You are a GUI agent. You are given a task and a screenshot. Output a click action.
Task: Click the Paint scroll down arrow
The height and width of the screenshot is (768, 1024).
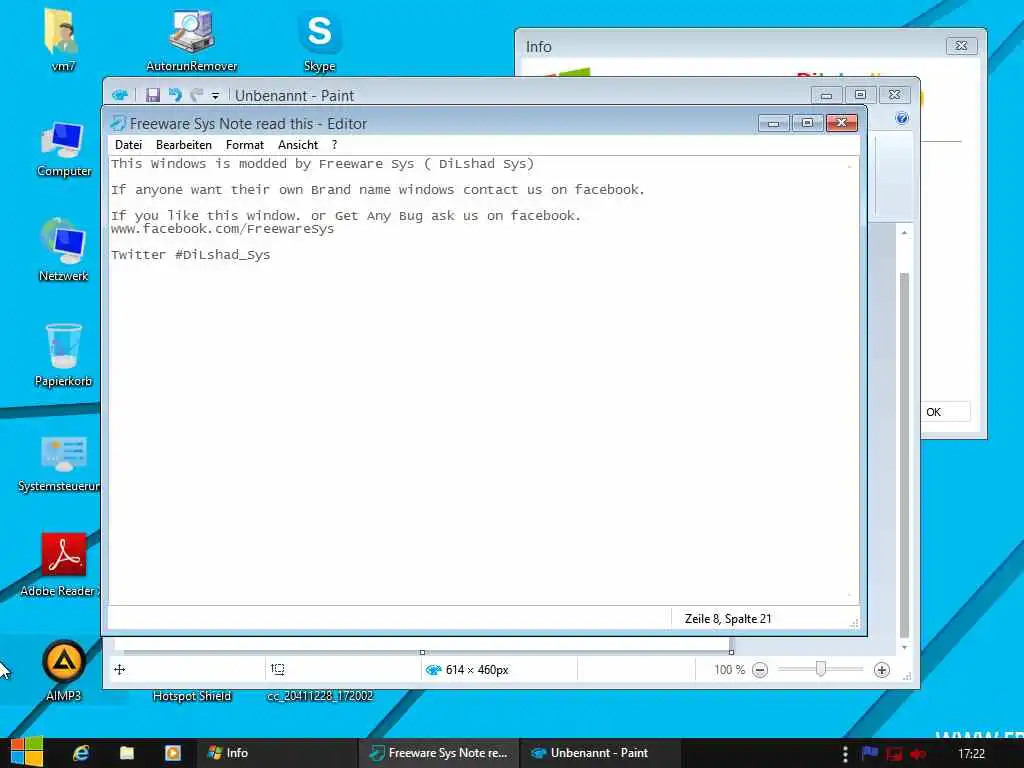904,647
